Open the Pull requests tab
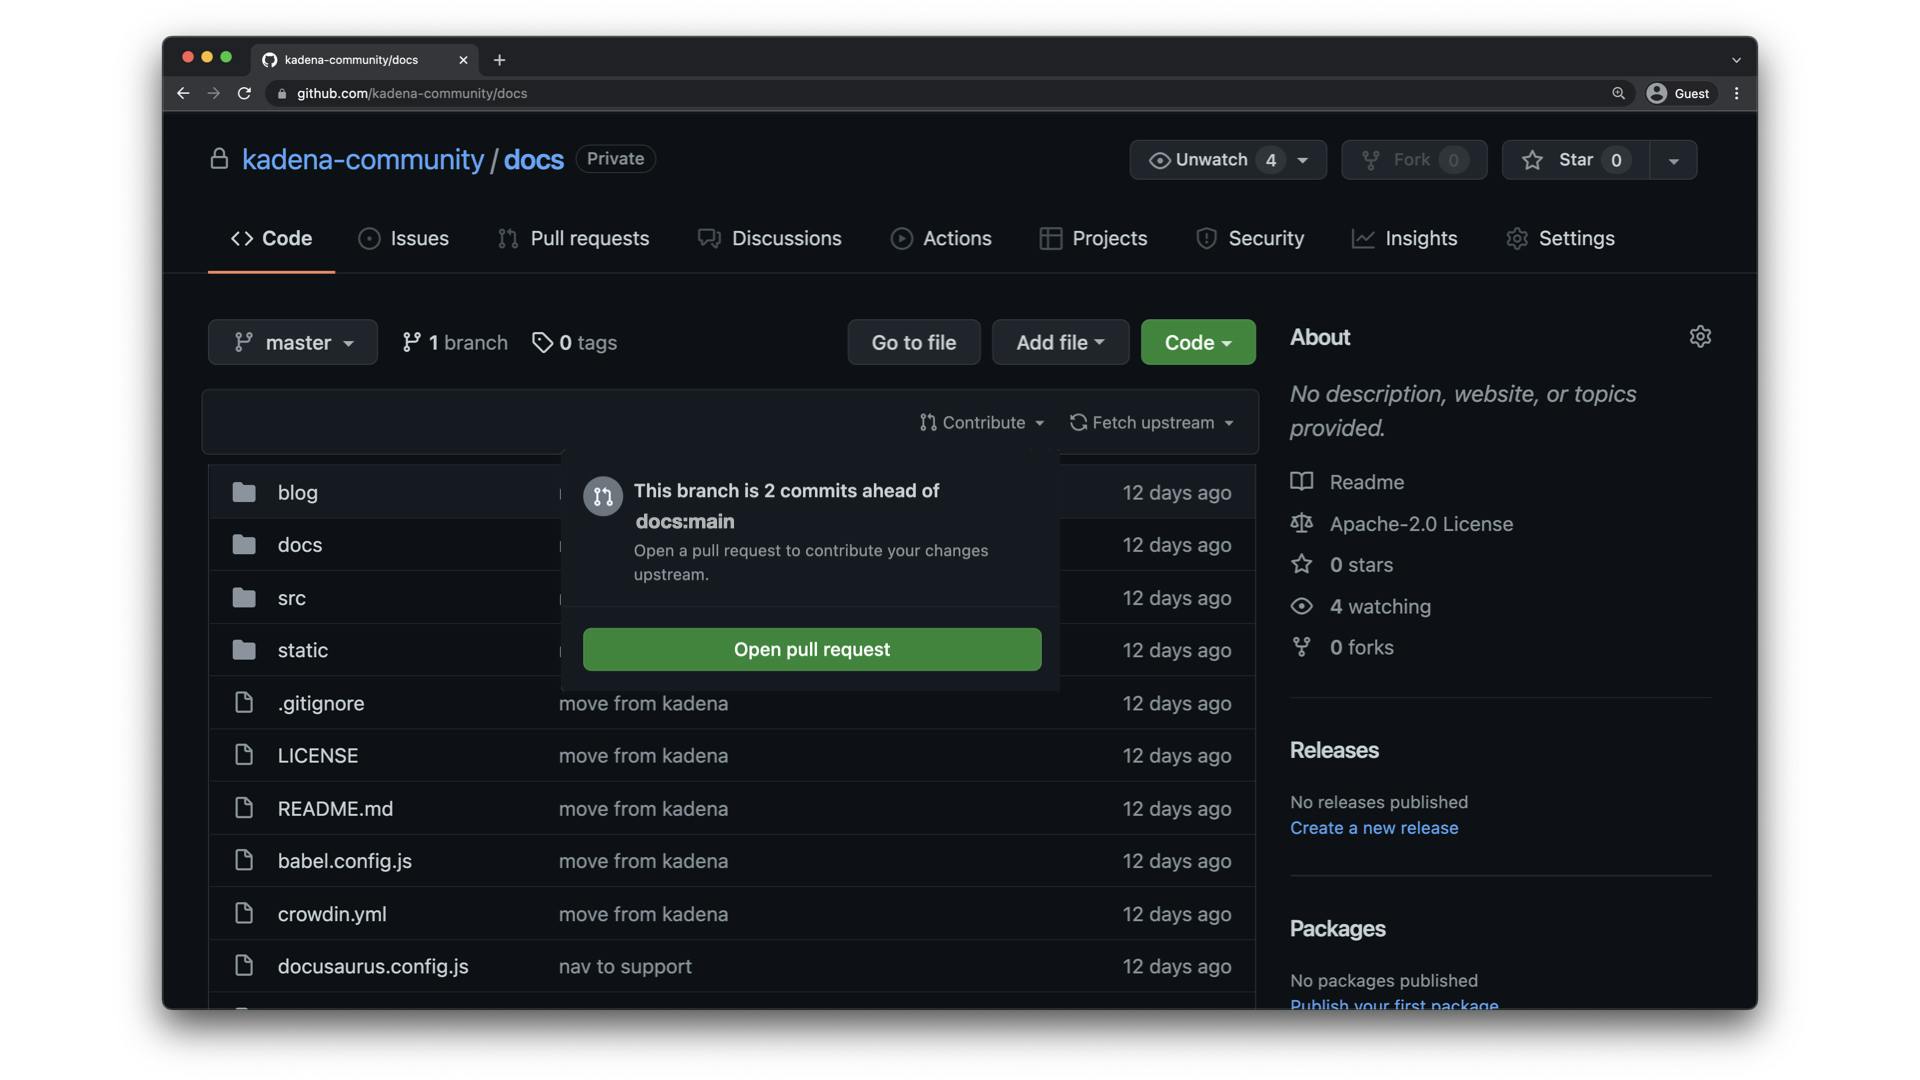Viewport: 1920px width, 1080px height. [x=574, y=238]
